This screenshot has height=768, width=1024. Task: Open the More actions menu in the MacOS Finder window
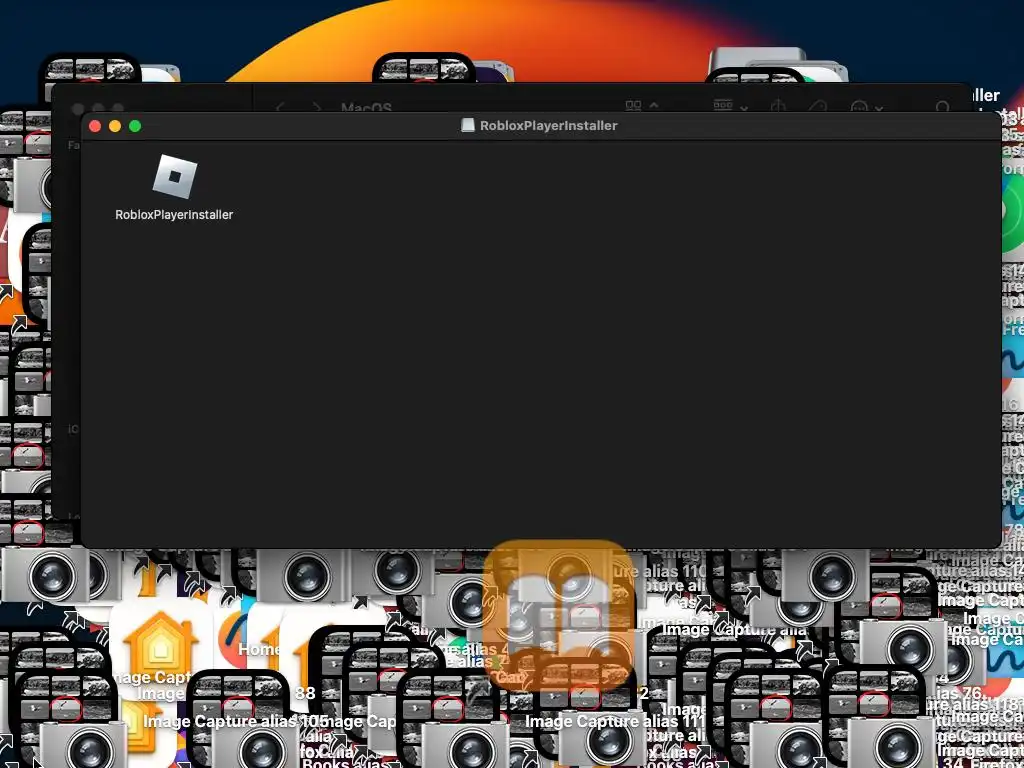pos(867,106)
